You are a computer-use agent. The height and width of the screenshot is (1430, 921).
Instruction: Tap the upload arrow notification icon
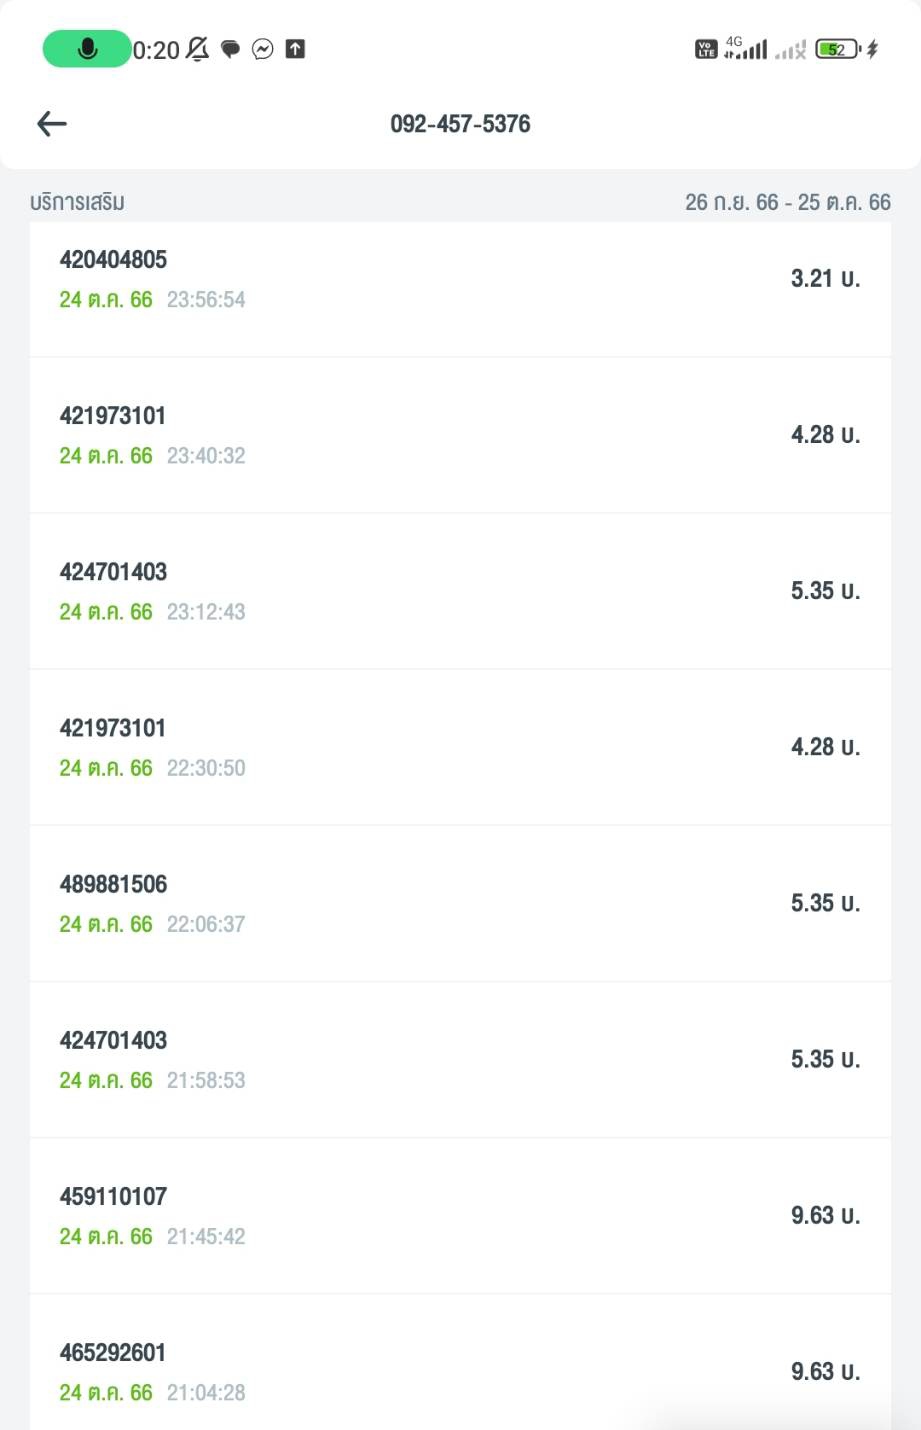point(295,49)
